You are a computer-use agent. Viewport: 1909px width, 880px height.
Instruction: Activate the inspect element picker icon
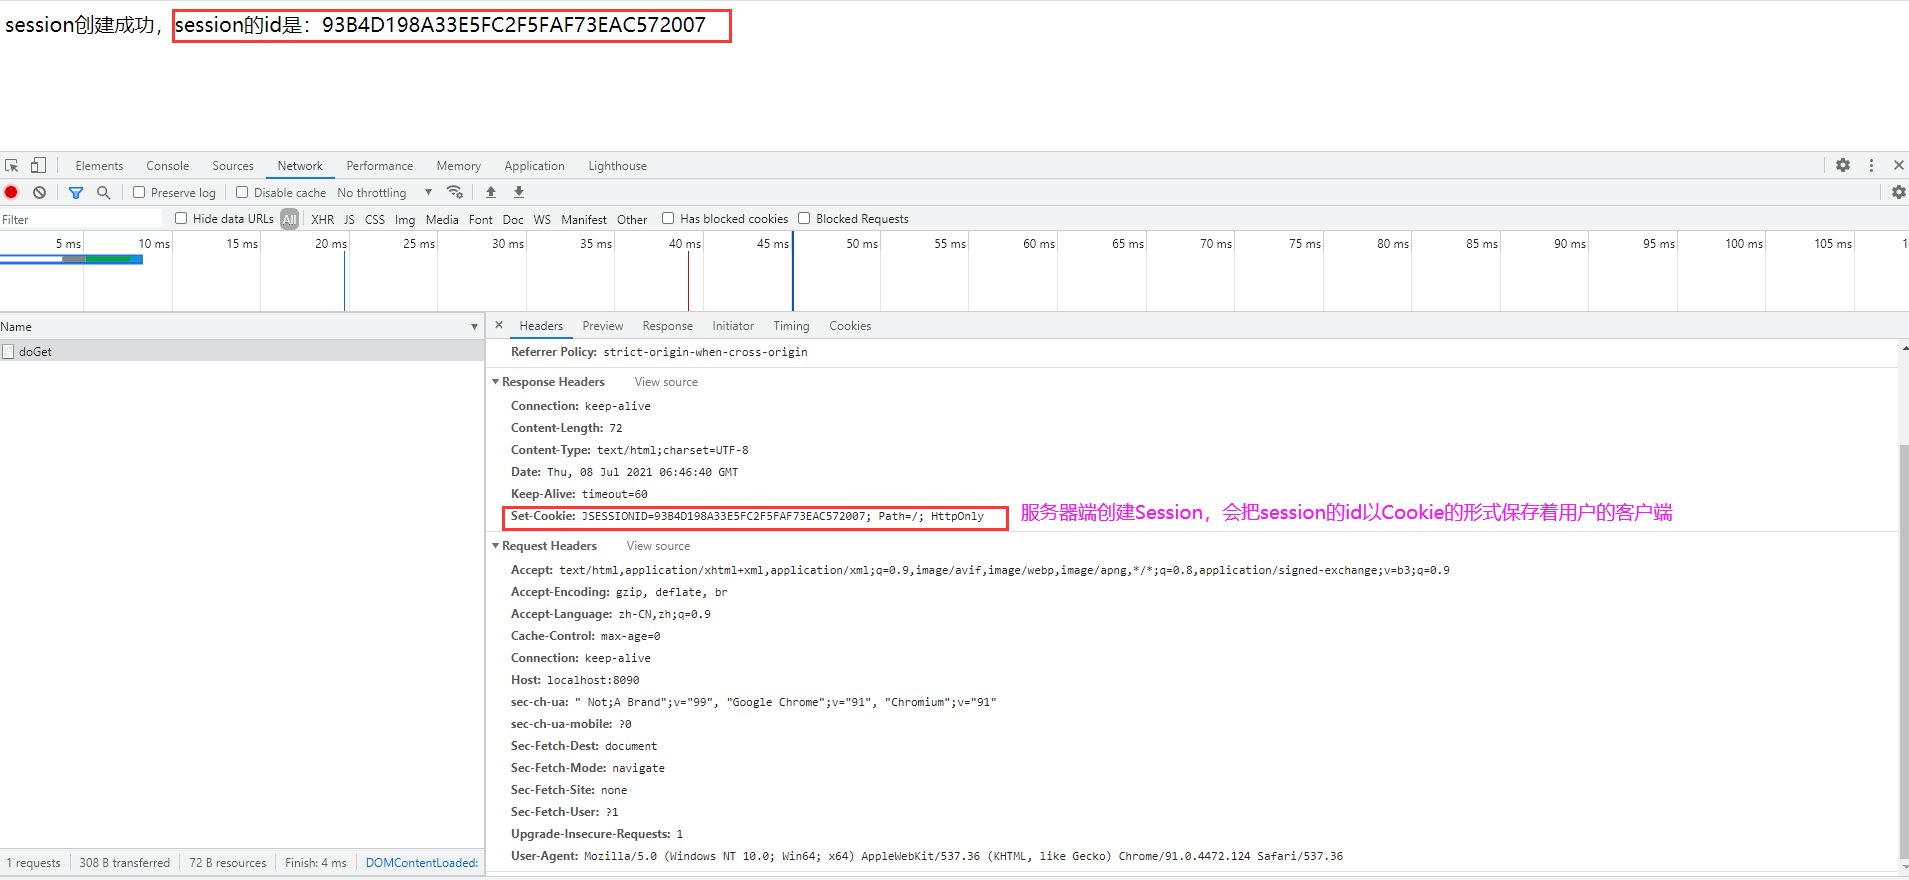[12, 166]
